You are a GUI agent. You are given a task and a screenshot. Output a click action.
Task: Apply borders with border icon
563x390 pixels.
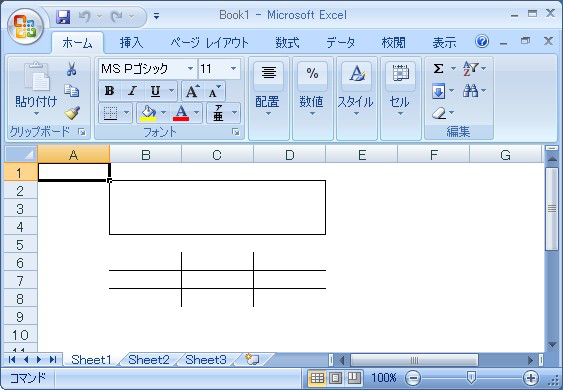click(110, 113)
